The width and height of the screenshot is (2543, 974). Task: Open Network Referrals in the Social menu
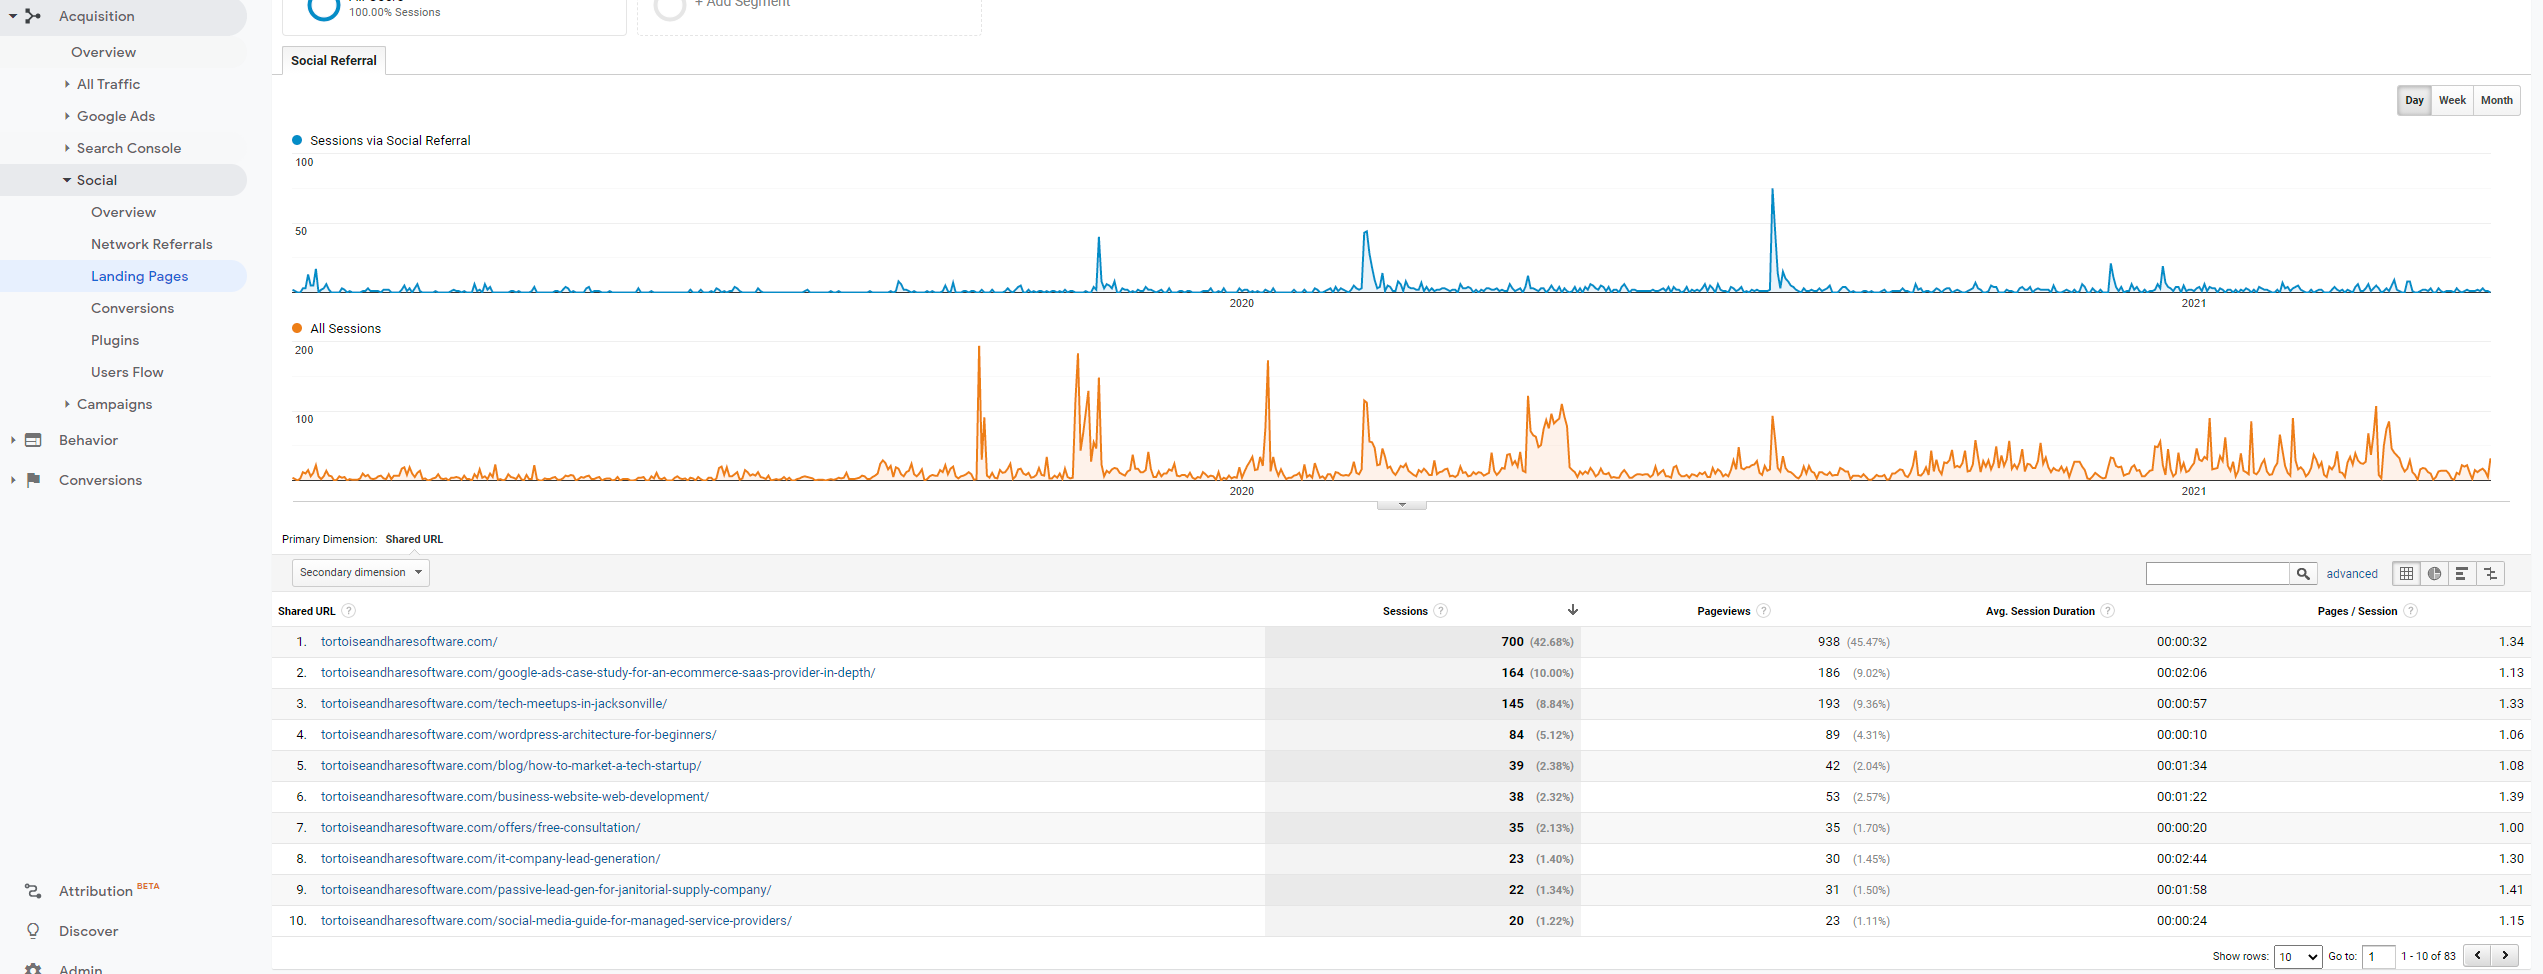(x=151, y=244)
